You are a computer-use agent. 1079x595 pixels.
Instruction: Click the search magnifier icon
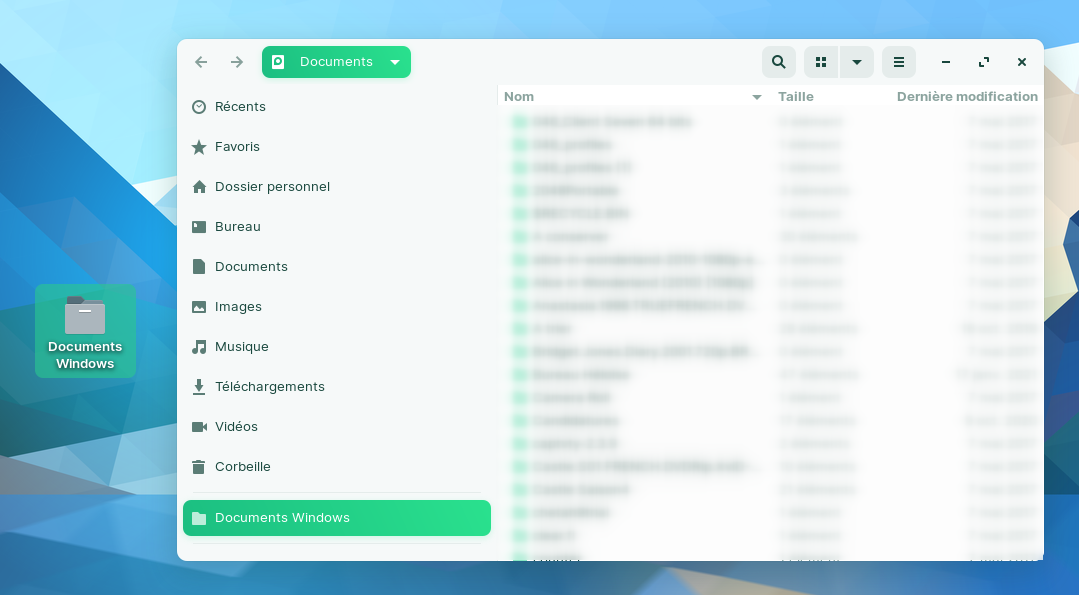click(x=778, y=62)
